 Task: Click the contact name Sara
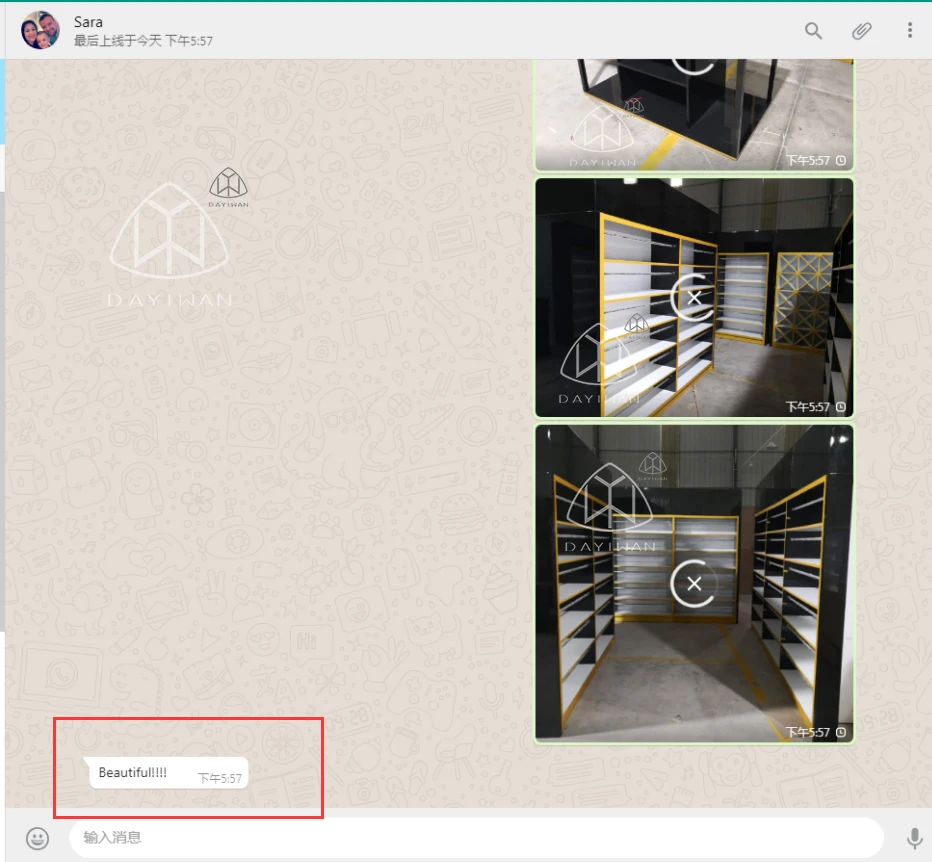(88, 22)
